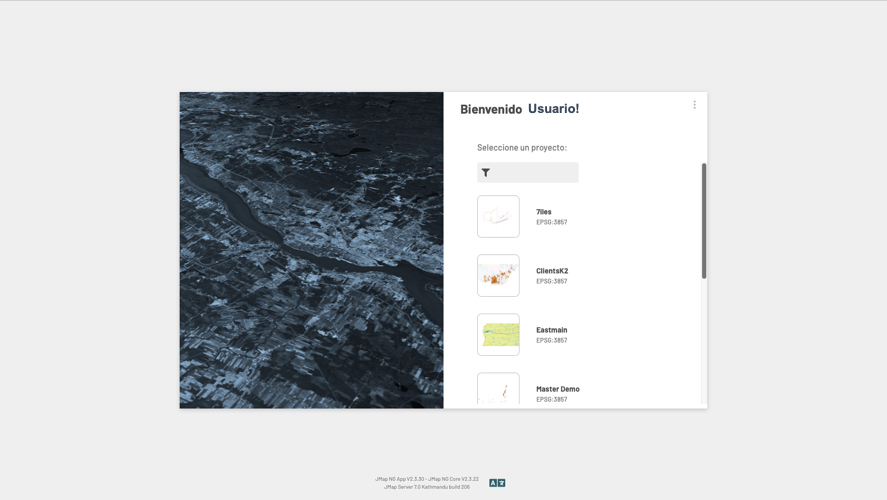The image size is (887, 500).
Task: Click the EPSG:3857 label under 7iles
Action: click(551, 222)
